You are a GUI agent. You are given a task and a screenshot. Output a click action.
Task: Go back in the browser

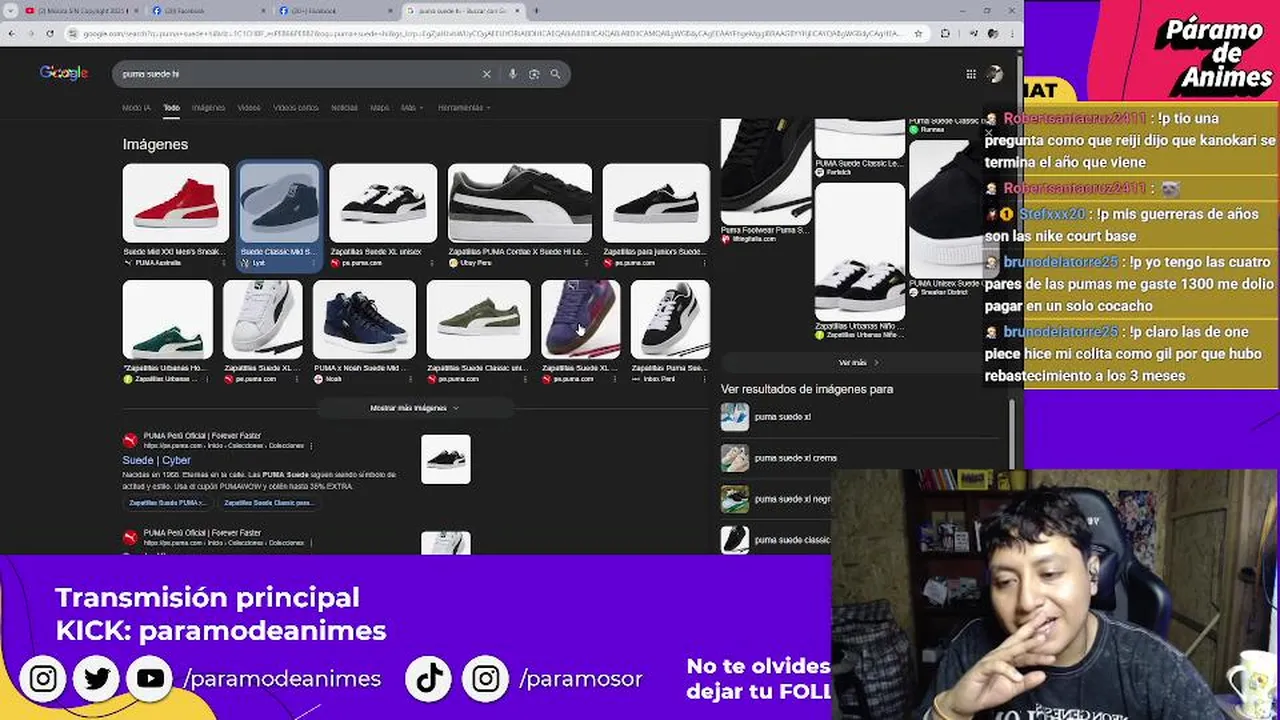11,33
